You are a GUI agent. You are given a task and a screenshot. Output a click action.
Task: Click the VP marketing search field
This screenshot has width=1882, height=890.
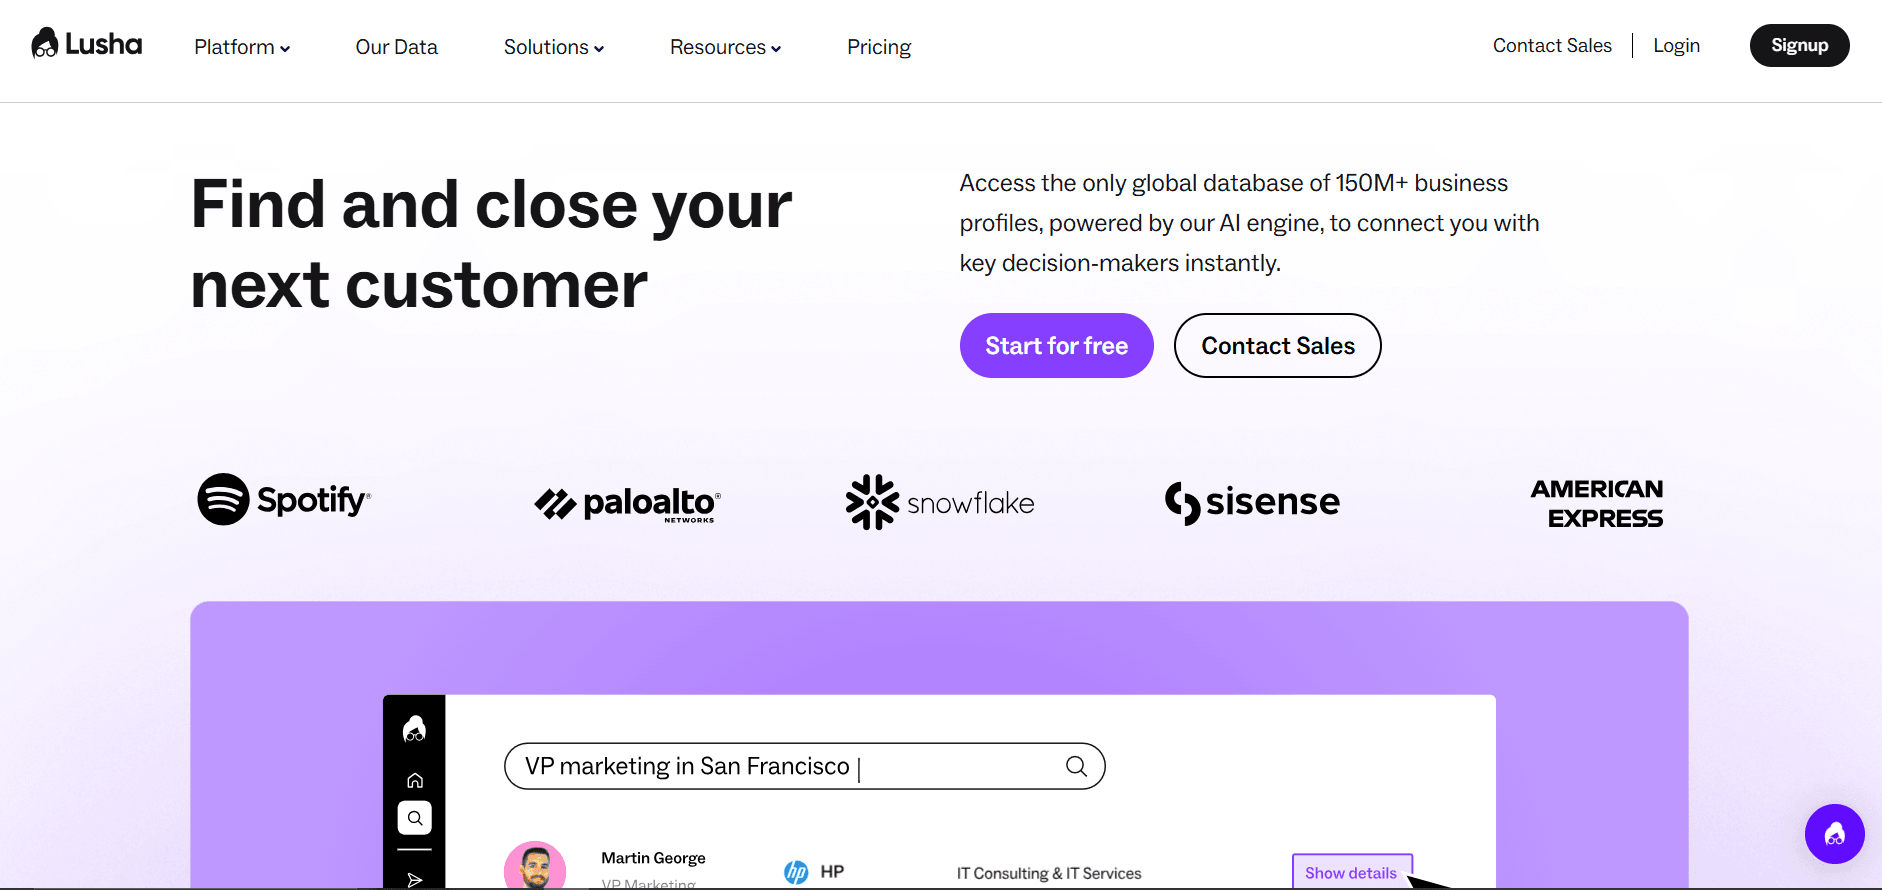point(805,766)
